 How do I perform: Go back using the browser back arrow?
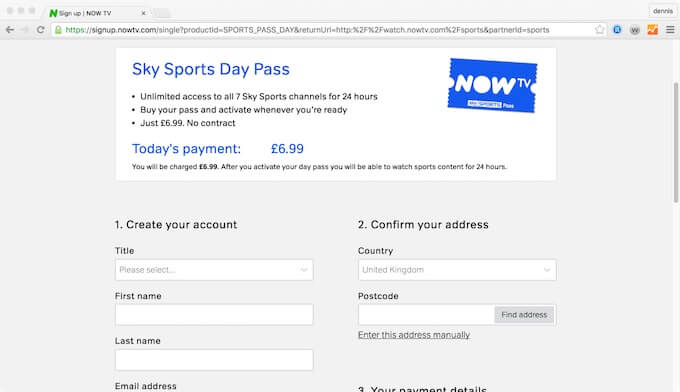click(10, 29)
